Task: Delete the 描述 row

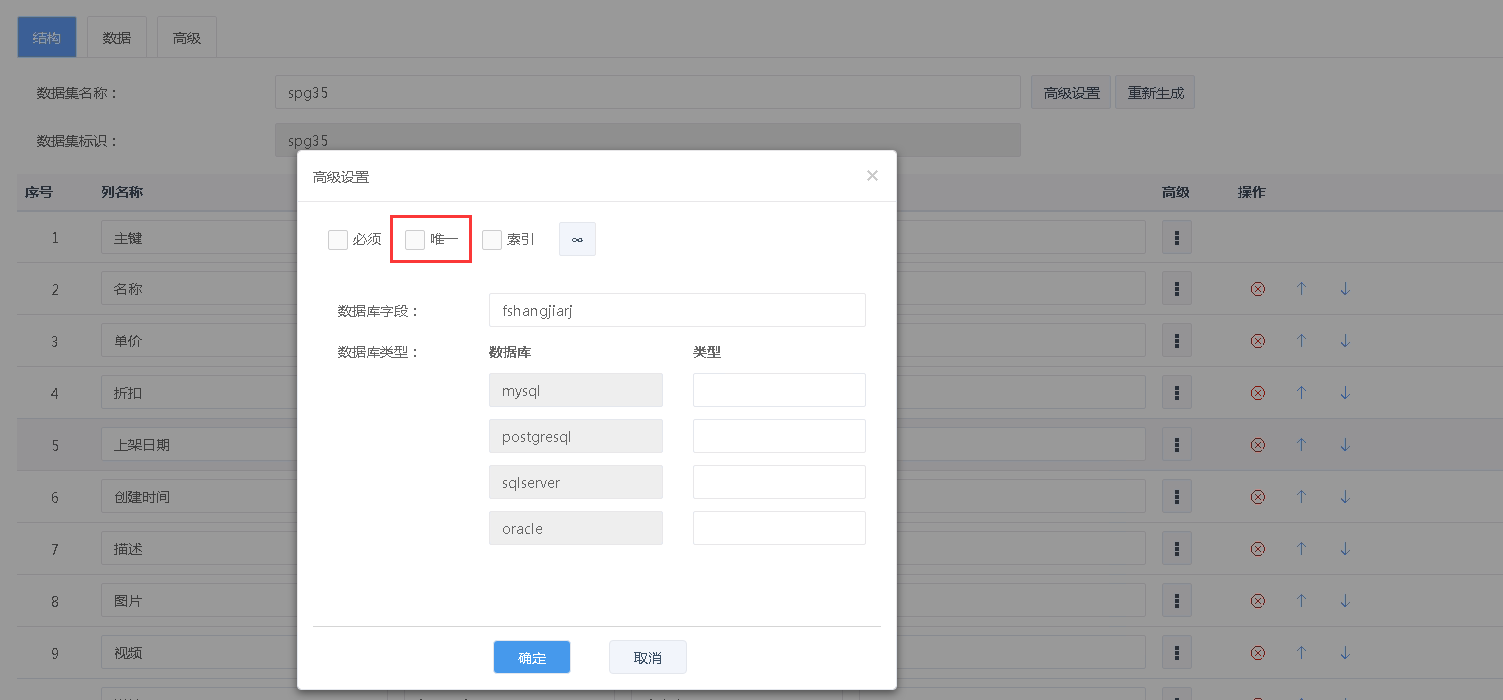Action: (x=1258, y=549)
